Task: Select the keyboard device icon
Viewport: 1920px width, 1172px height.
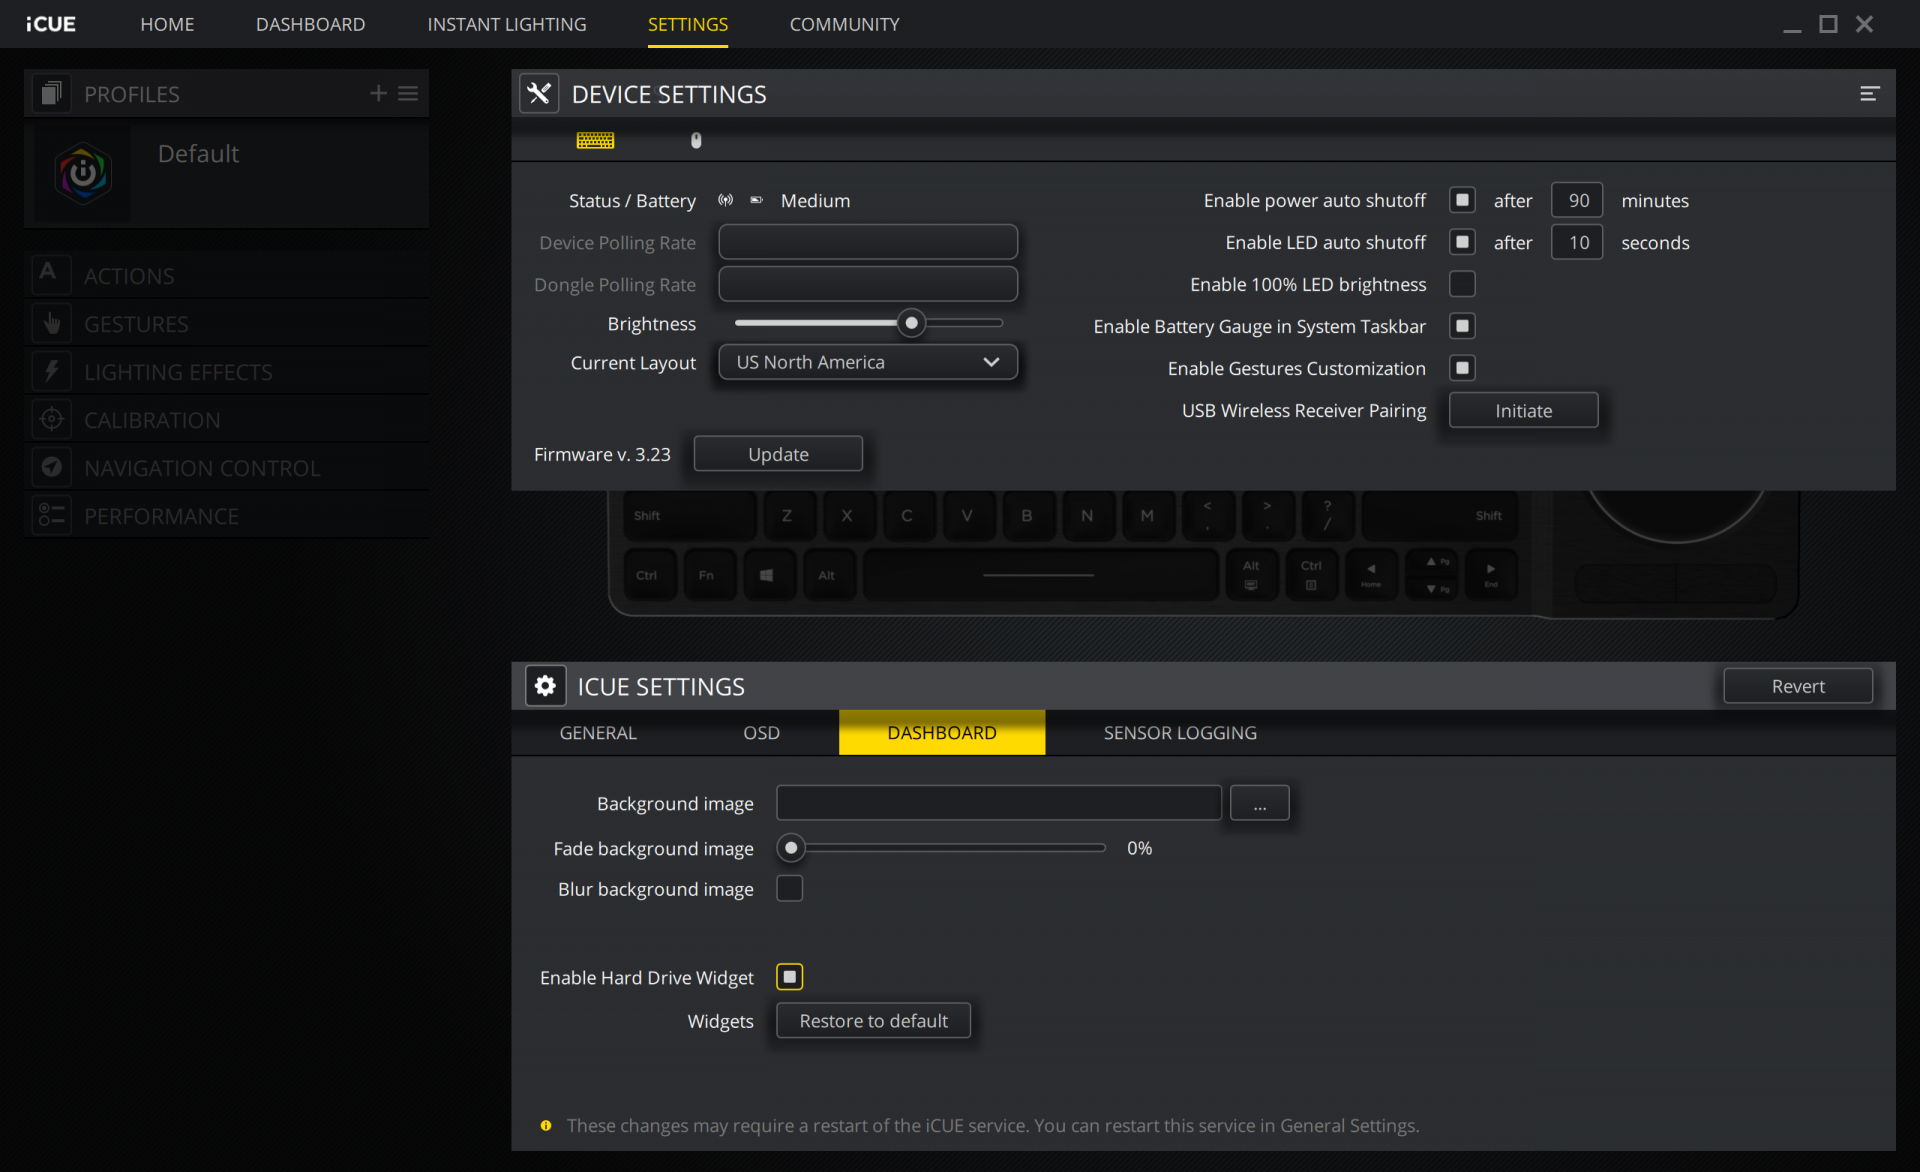Action: (x=595, y=141)
